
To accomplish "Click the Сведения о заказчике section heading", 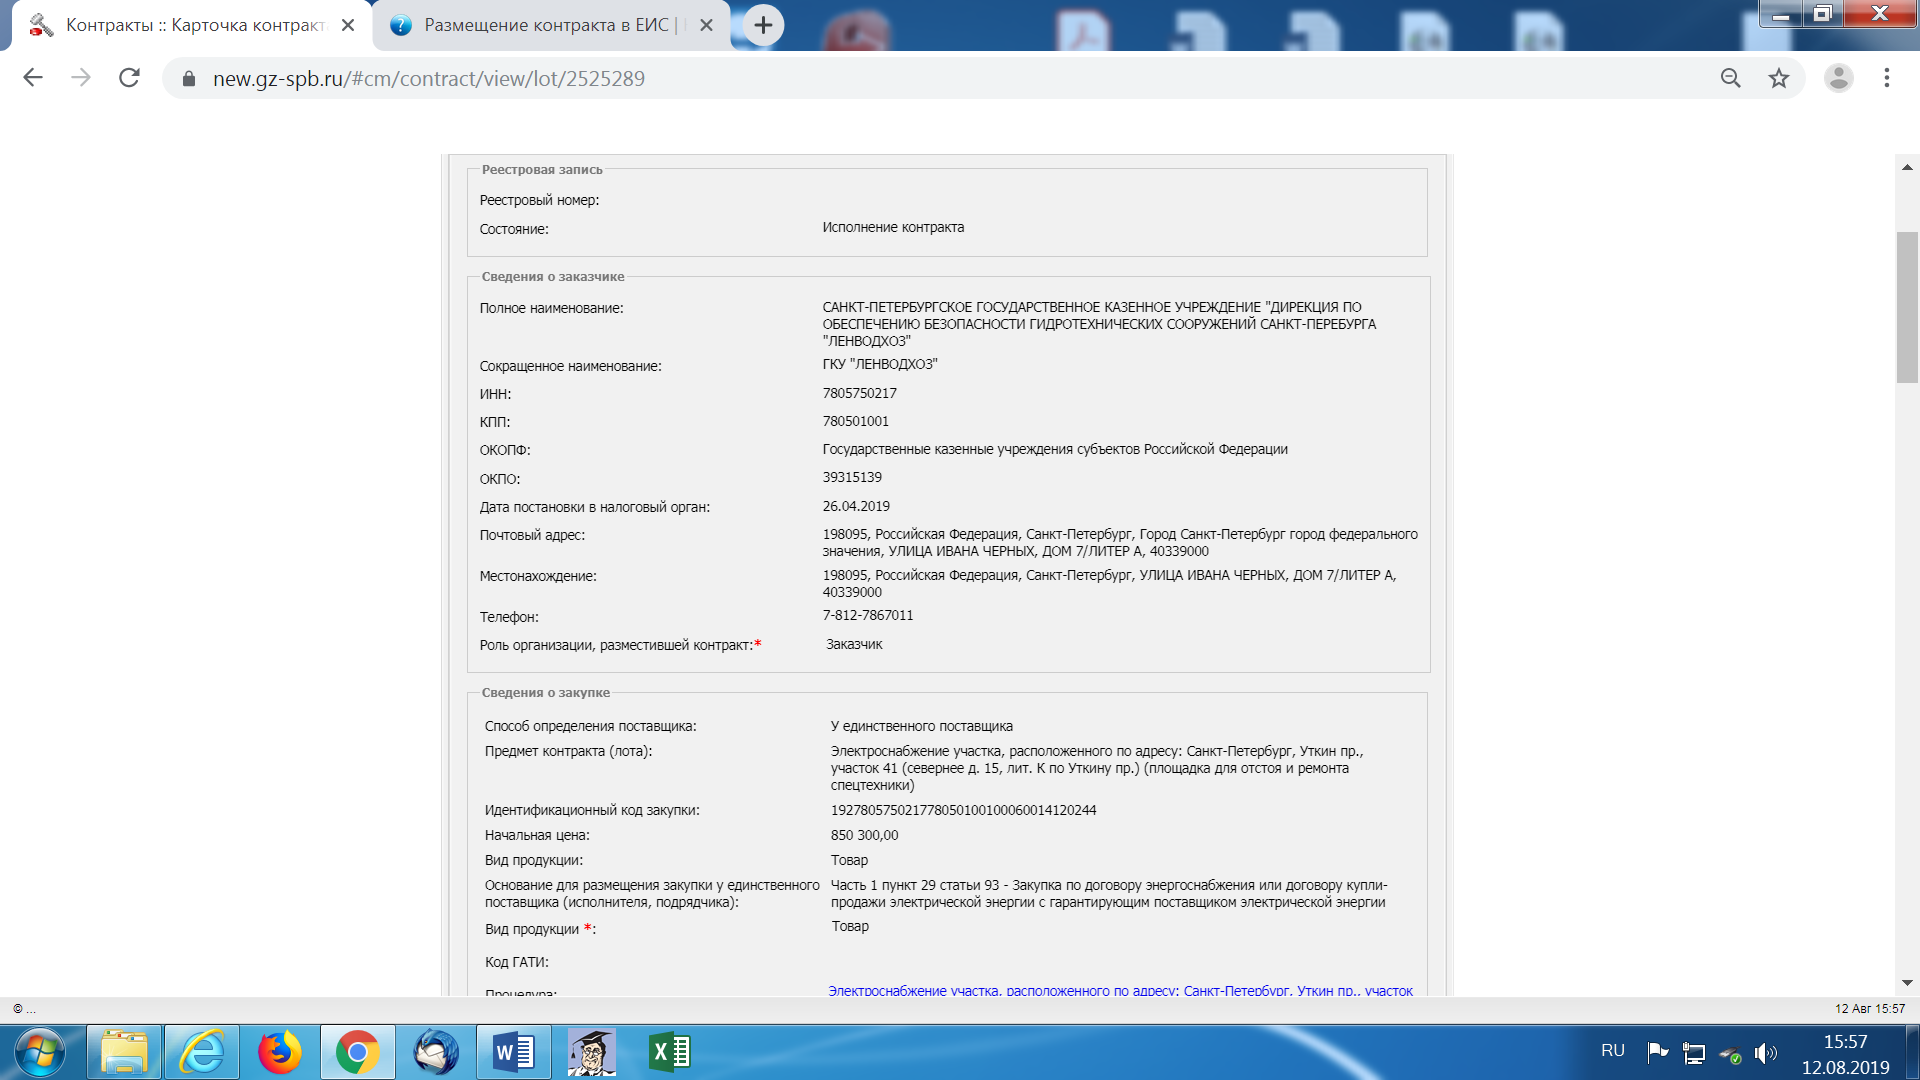I will point(553,276).
